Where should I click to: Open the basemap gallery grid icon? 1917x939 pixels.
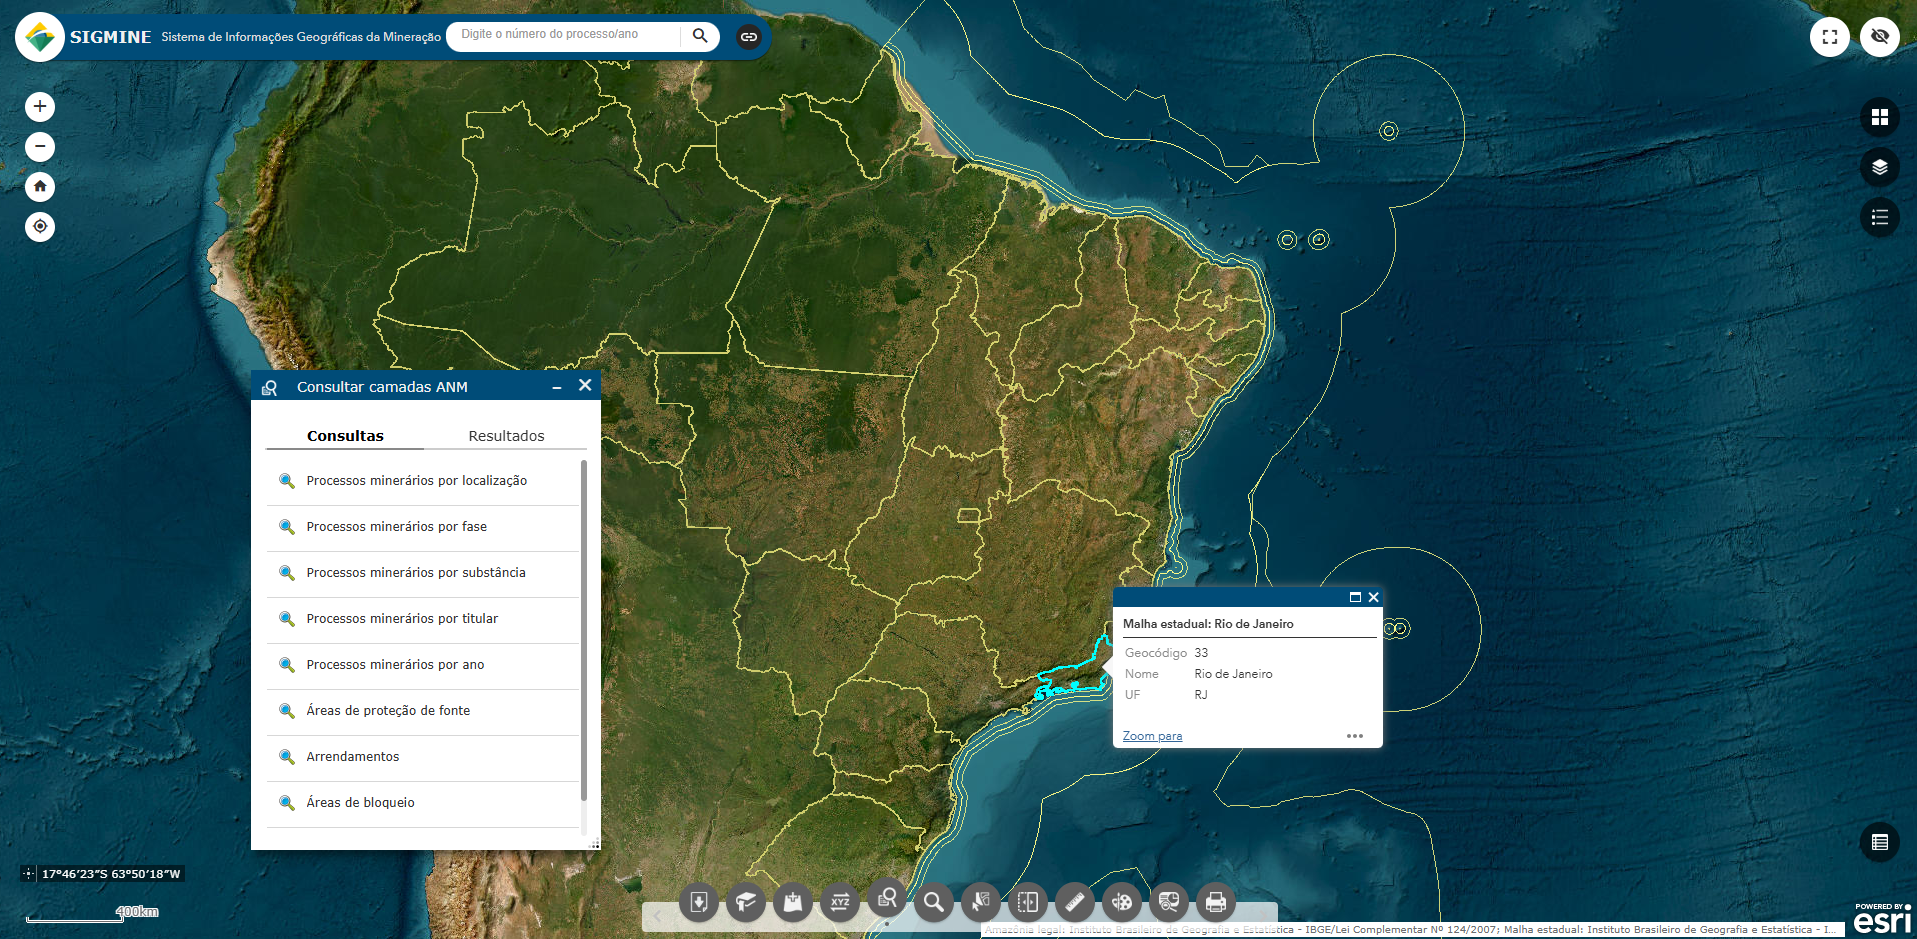click(1879, 117)
